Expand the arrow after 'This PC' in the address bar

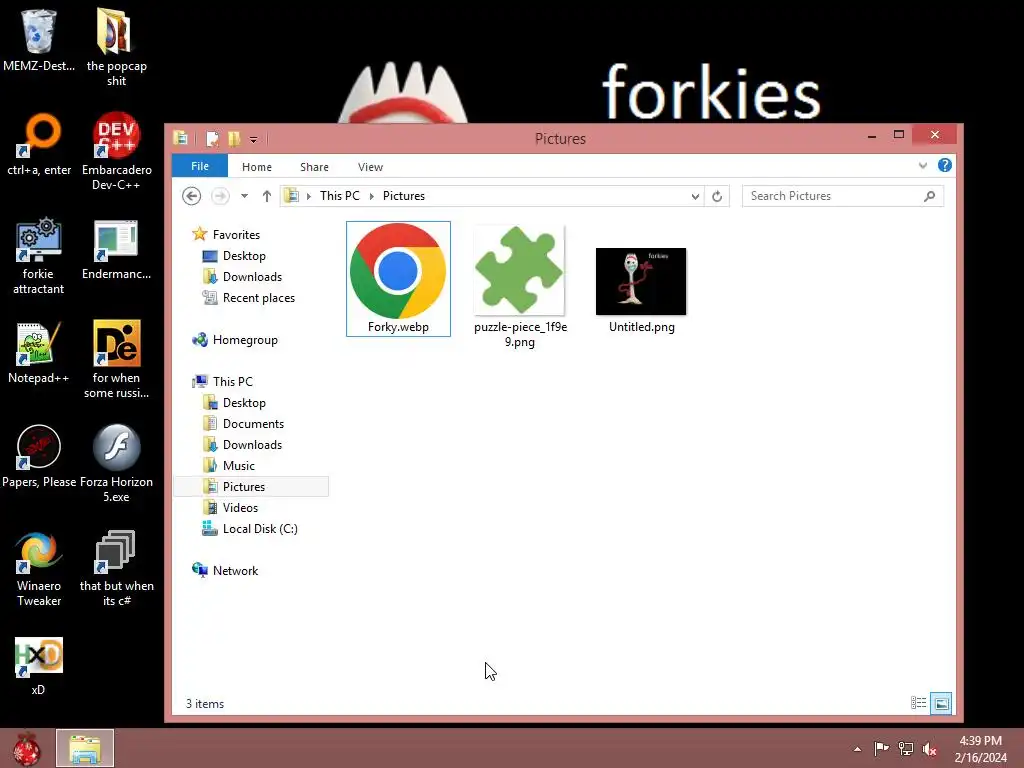372,196
